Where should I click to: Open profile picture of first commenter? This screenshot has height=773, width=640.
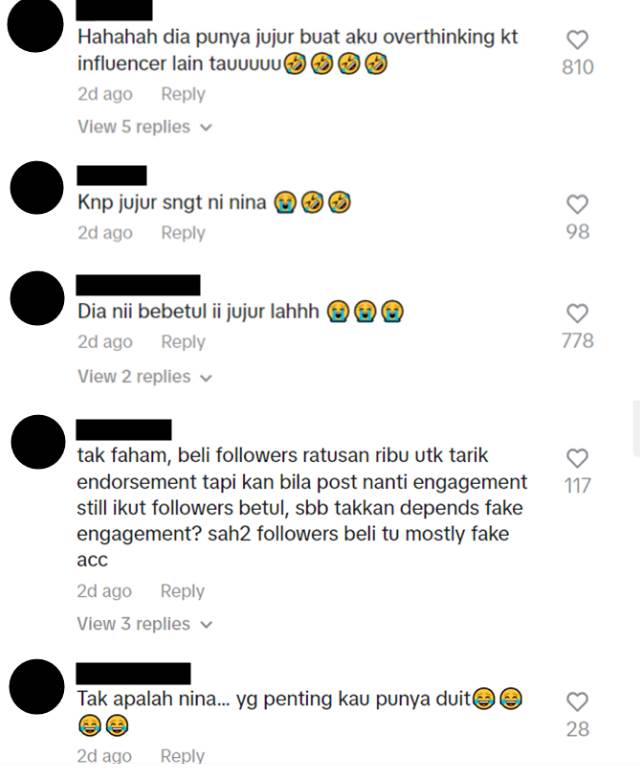point(36,25)
